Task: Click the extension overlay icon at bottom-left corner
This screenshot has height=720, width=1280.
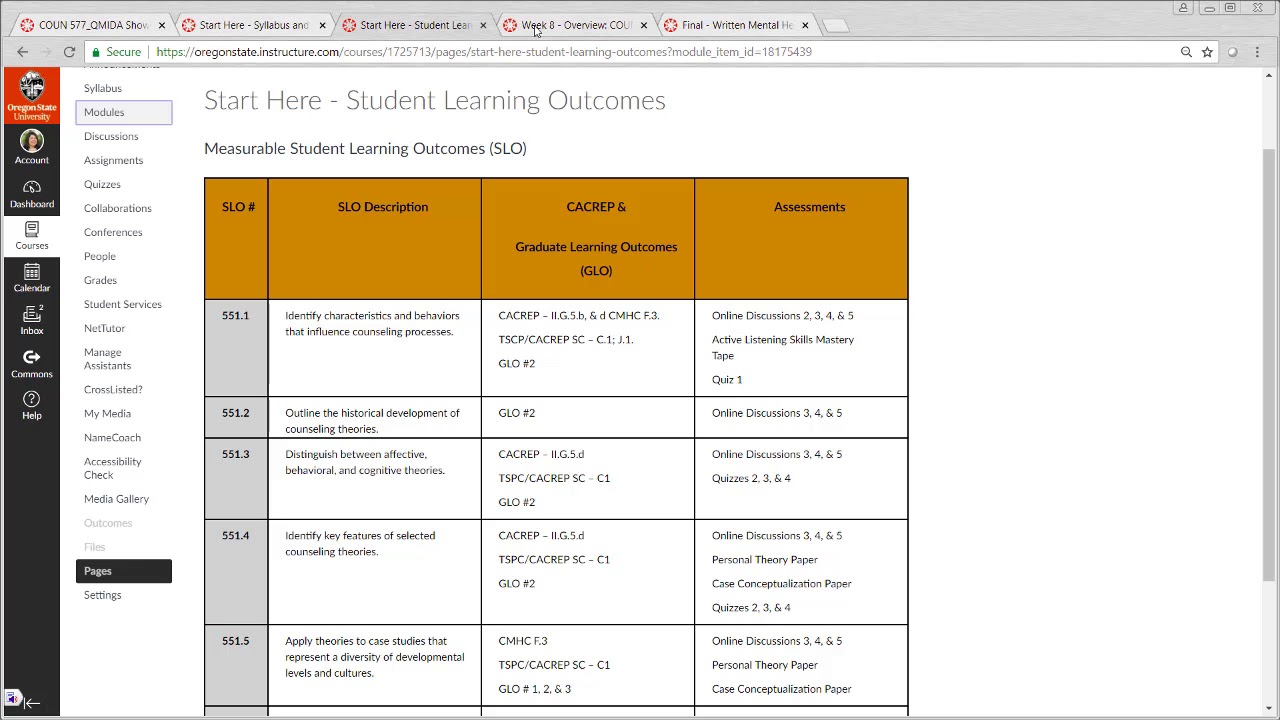Action: [12, 698]
